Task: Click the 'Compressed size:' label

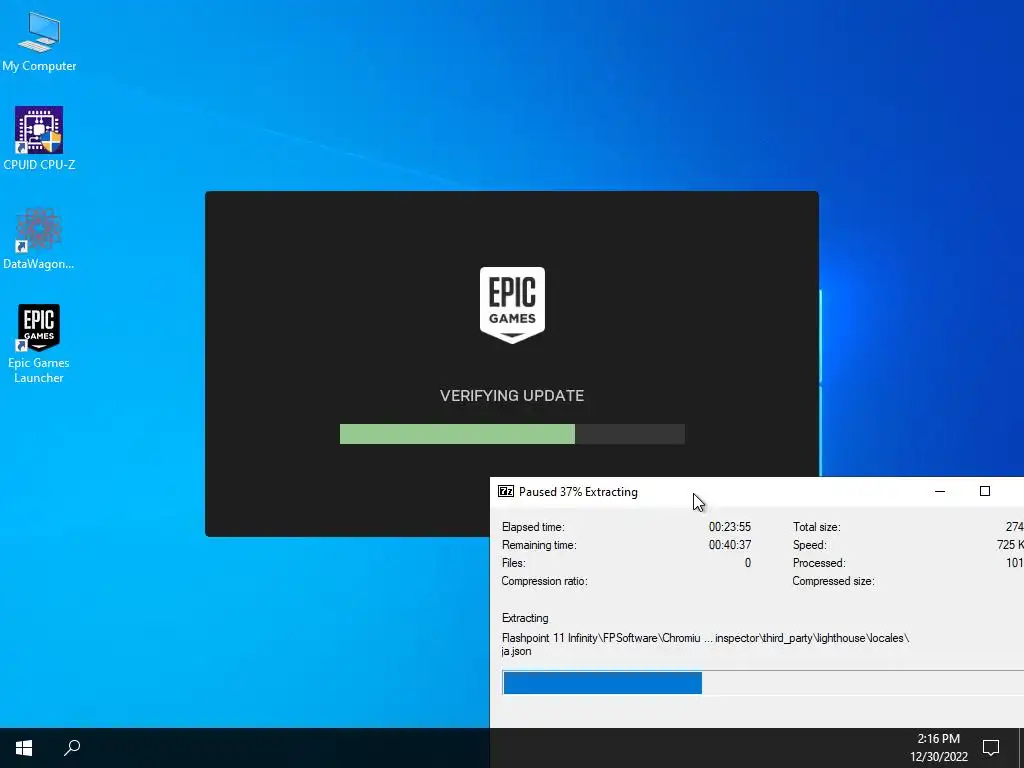Action: tap(833, 581)
